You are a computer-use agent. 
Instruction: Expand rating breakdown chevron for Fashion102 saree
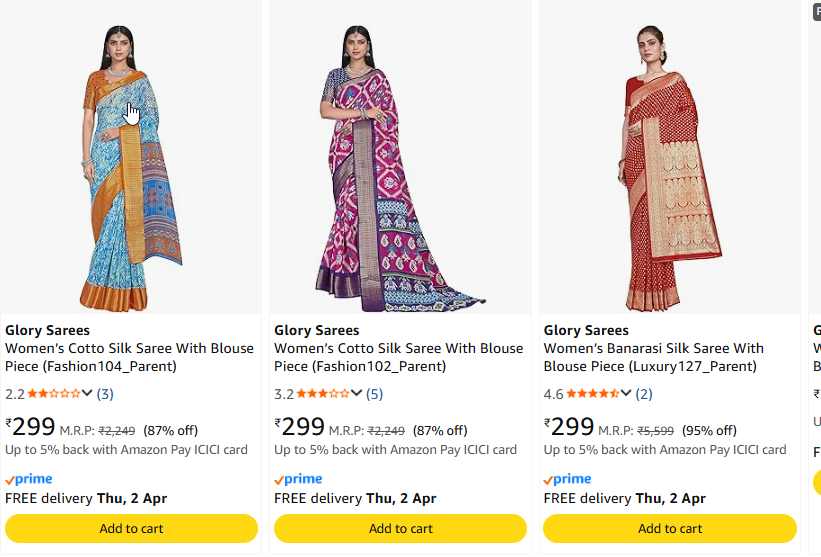(357, 394)
